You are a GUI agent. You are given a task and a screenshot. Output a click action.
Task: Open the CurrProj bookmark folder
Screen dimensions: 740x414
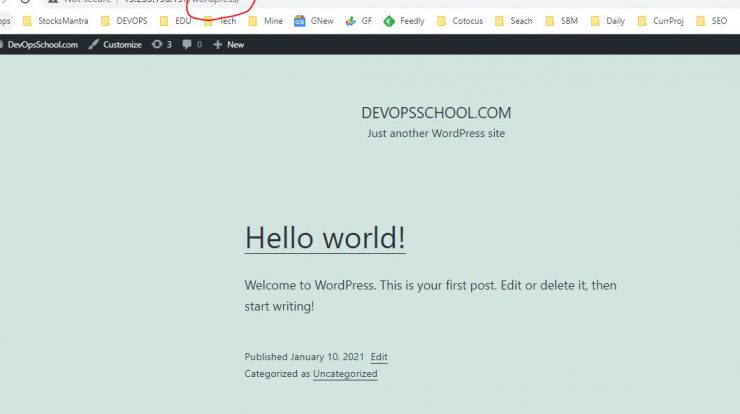click(661, 21)
